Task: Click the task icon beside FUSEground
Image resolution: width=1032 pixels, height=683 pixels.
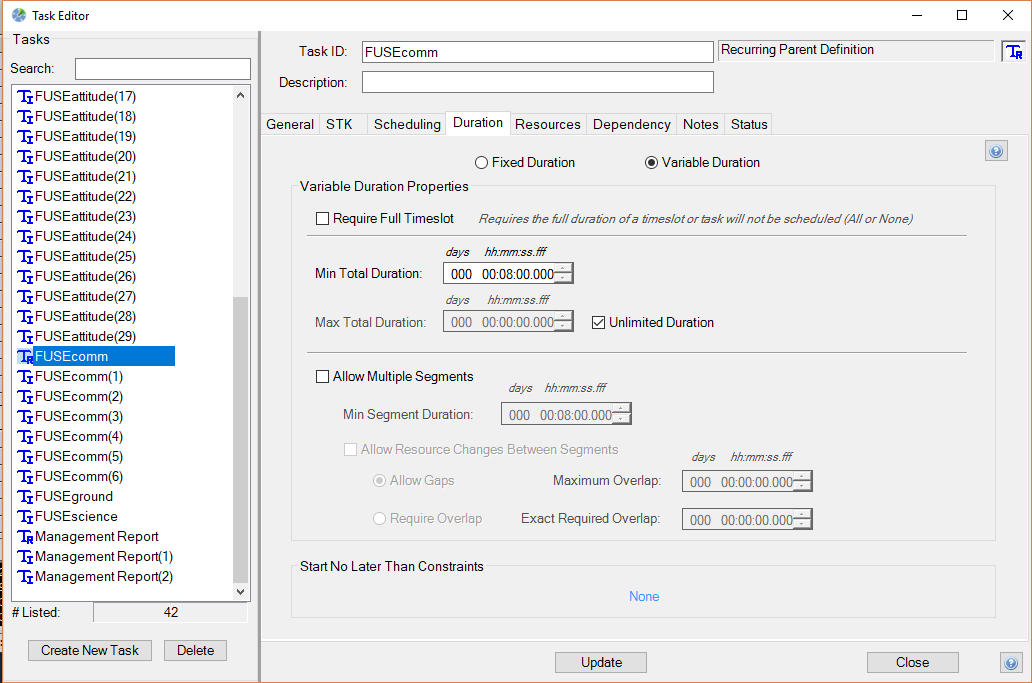Action: 26,497
